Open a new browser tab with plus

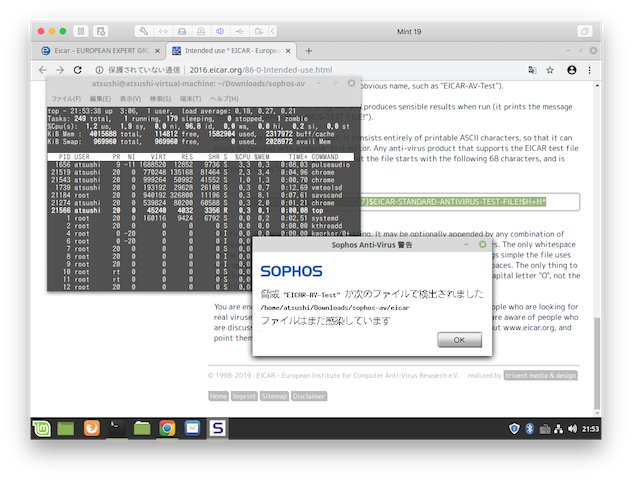(x=309, y=51)
